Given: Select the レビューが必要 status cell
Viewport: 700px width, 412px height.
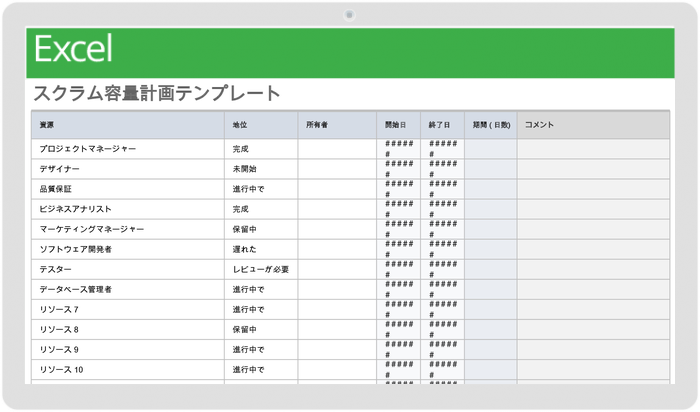Looking at the screenshot, I should 261,269.
